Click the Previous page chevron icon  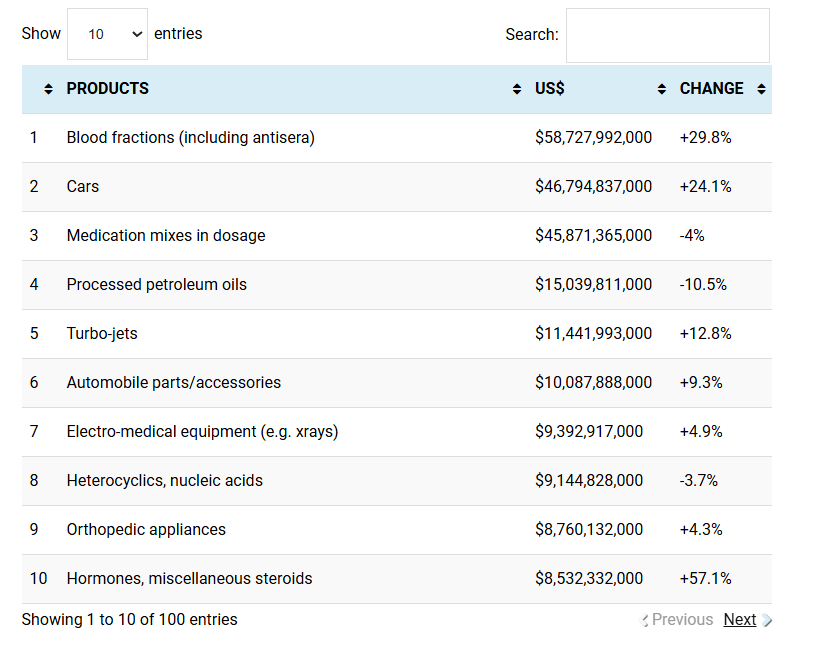click(x=643, y=620)
